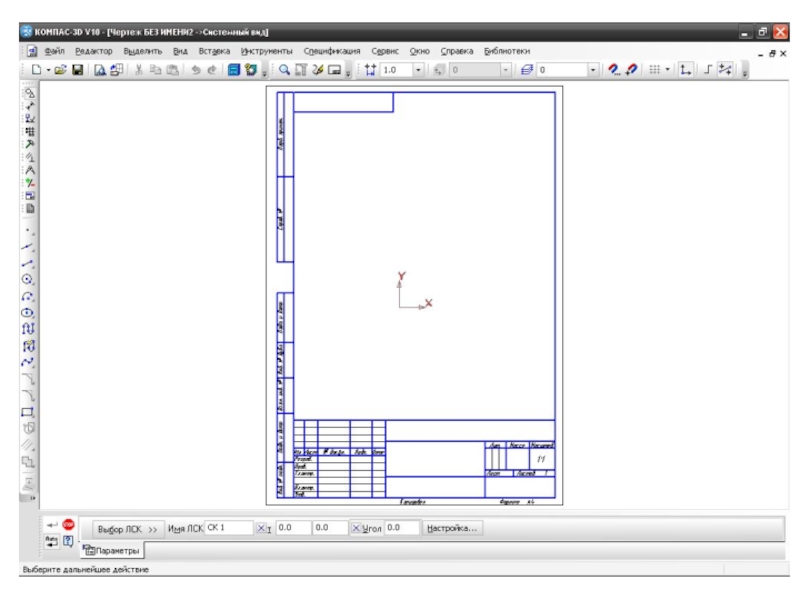Click the local coordinate system axes icon
800x600 pixels.
click(x=685, y=69)
